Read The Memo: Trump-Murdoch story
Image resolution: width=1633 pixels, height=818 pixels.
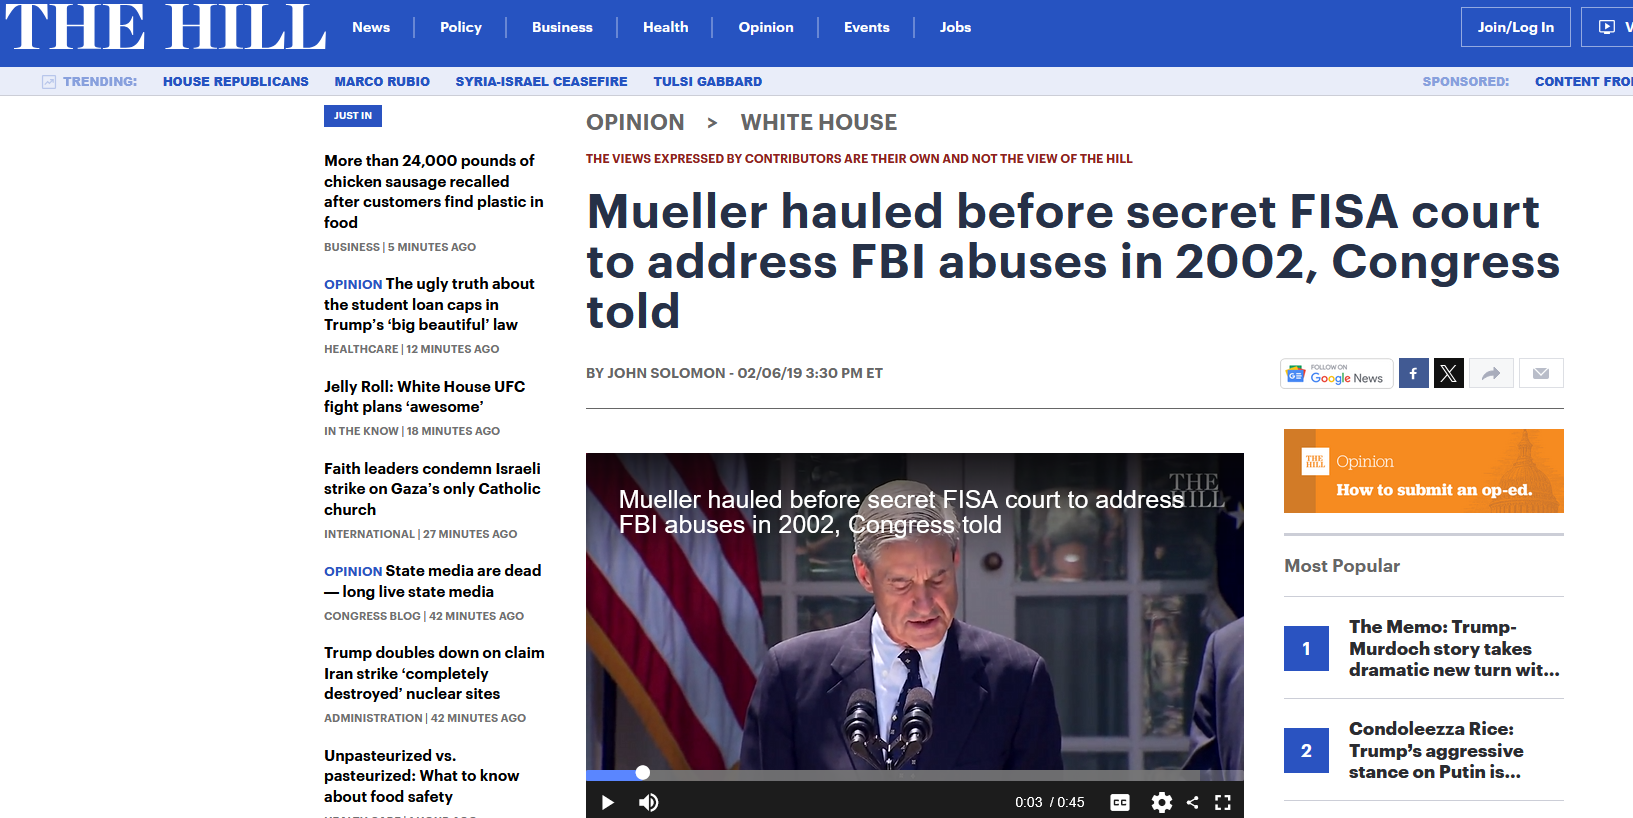point(1454,648)
